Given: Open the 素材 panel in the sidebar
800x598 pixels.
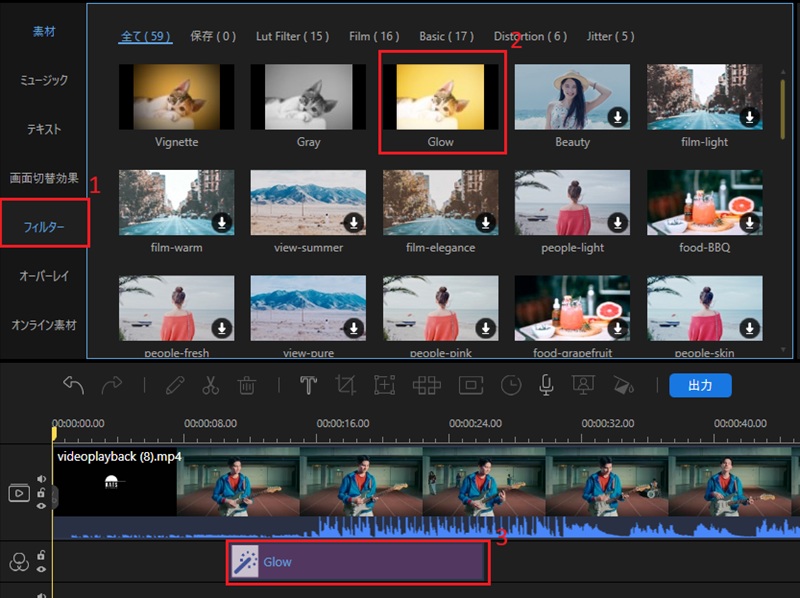Looking at the screenshot, I should (44, 32).
